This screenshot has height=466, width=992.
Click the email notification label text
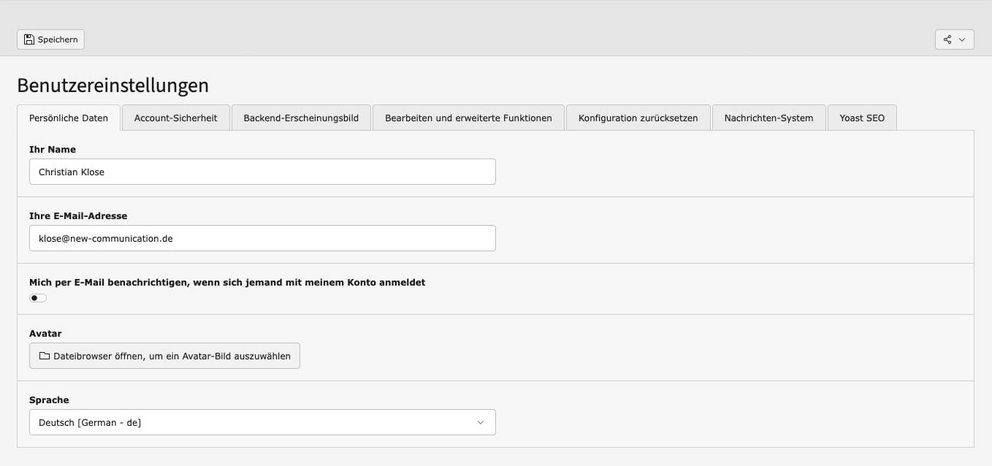tap(227, 282)
